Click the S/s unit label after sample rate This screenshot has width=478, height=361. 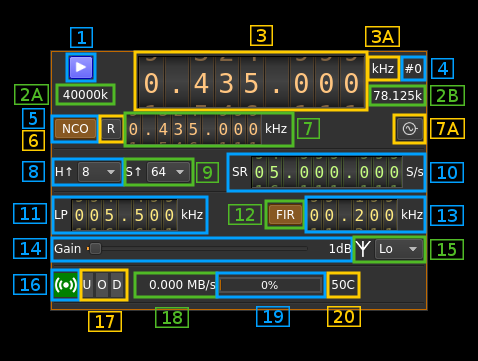414,172
